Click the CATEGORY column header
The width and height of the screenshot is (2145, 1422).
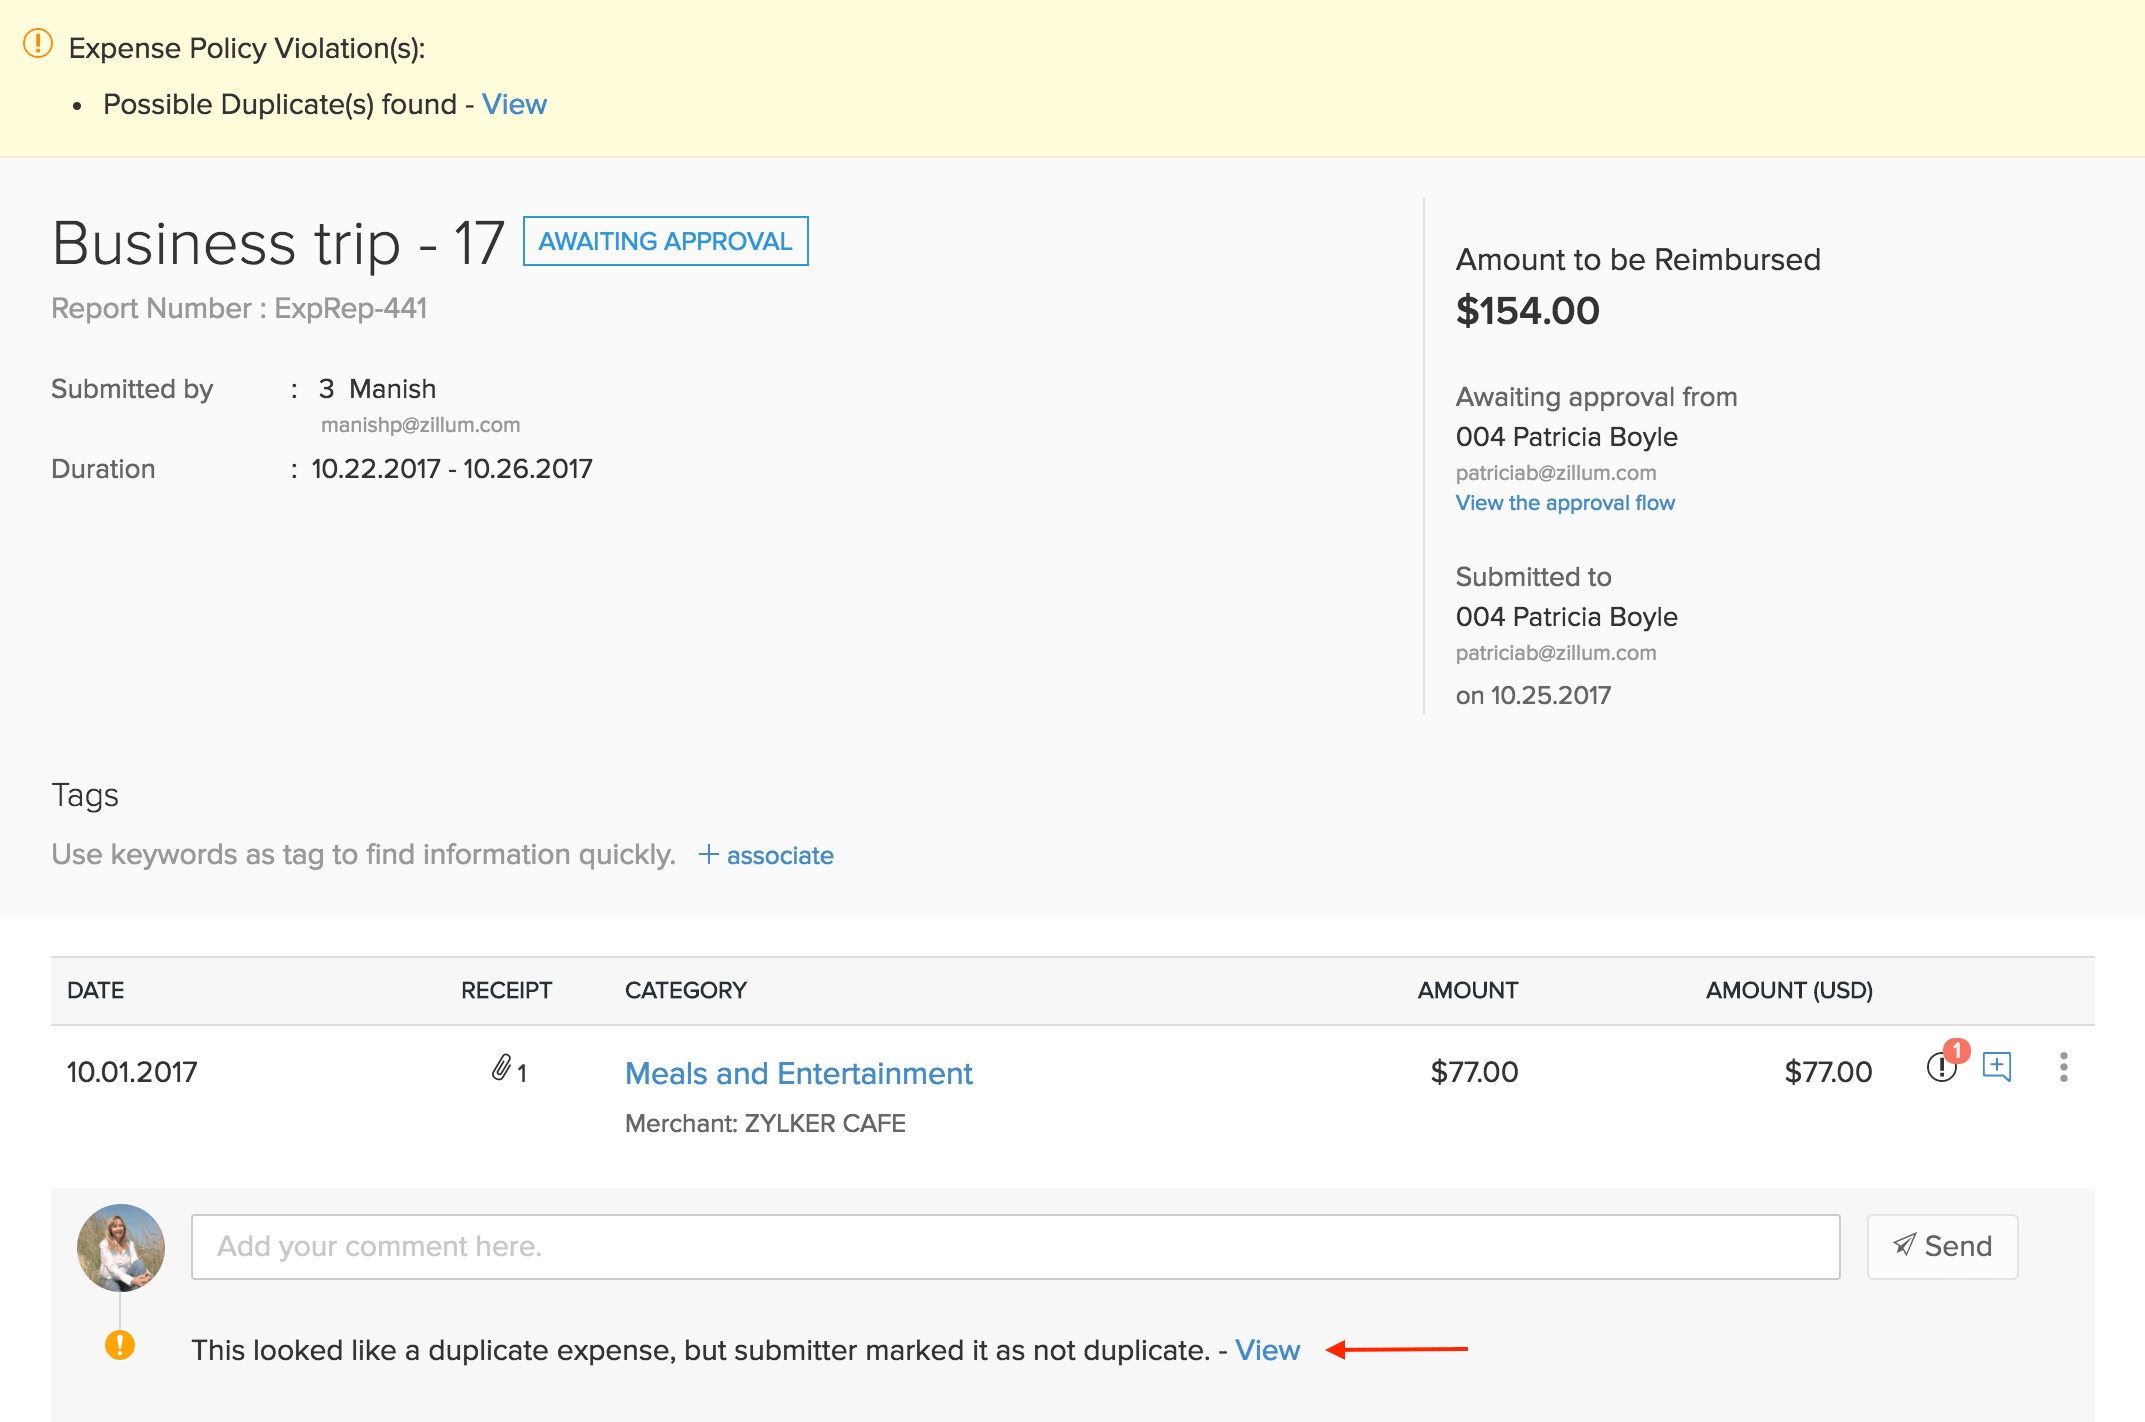(x=685, y=990)
